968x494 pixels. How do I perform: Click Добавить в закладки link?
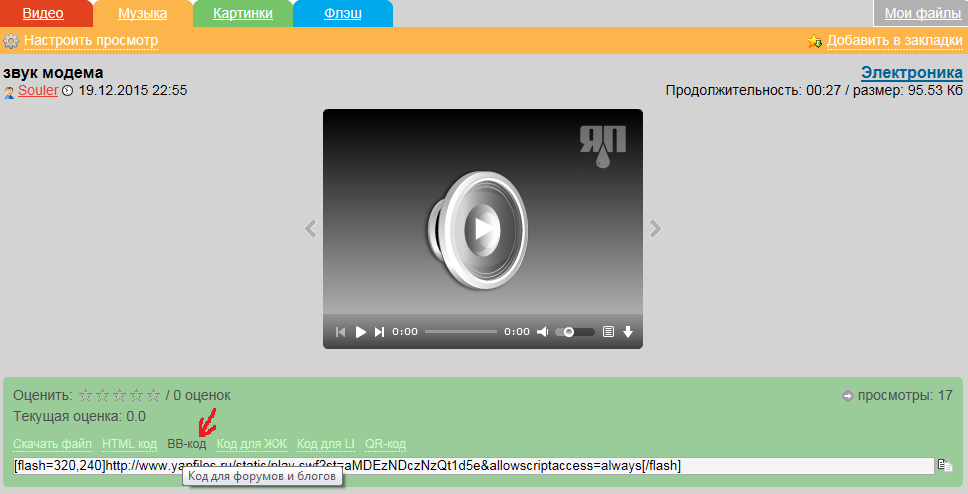[895, 41]
